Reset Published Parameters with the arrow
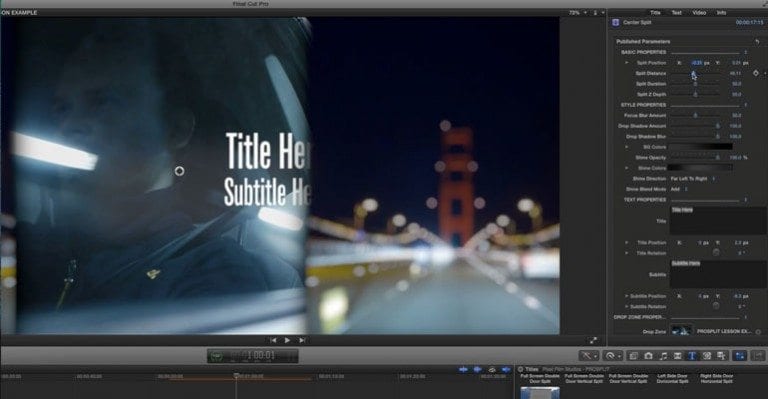768x399 pixels. click(757, 42)
